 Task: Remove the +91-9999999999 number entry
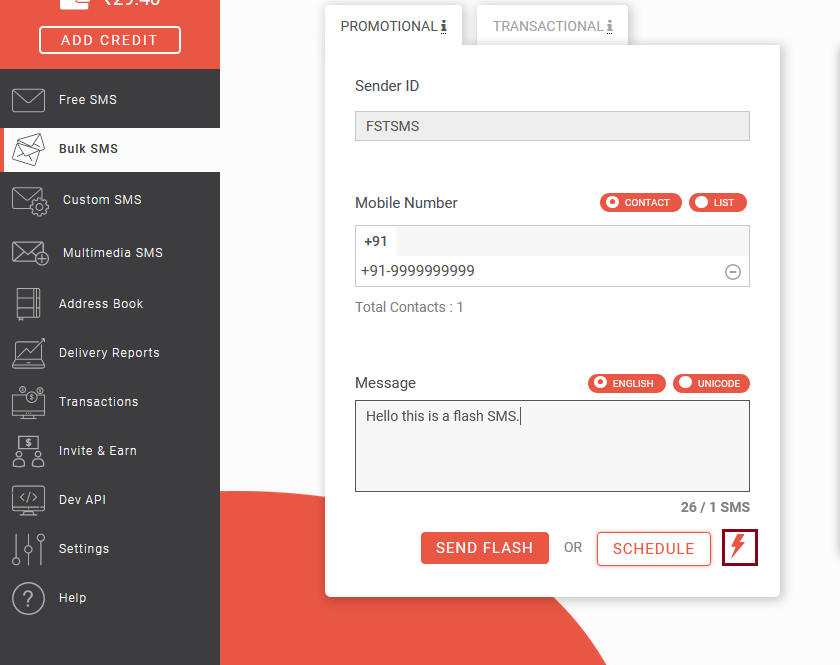pos(733,271)
